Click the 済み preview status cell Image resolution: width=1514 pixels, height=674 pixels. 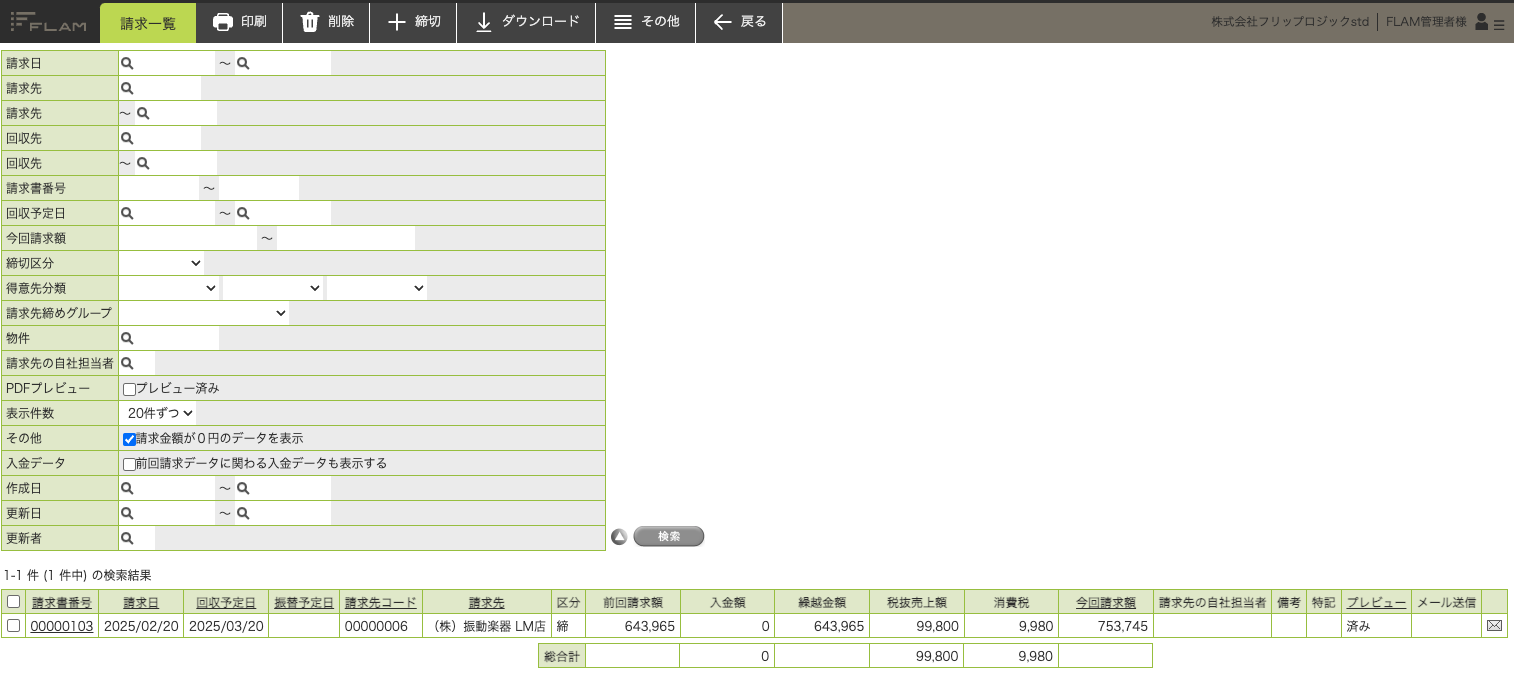click(1376, 626)
